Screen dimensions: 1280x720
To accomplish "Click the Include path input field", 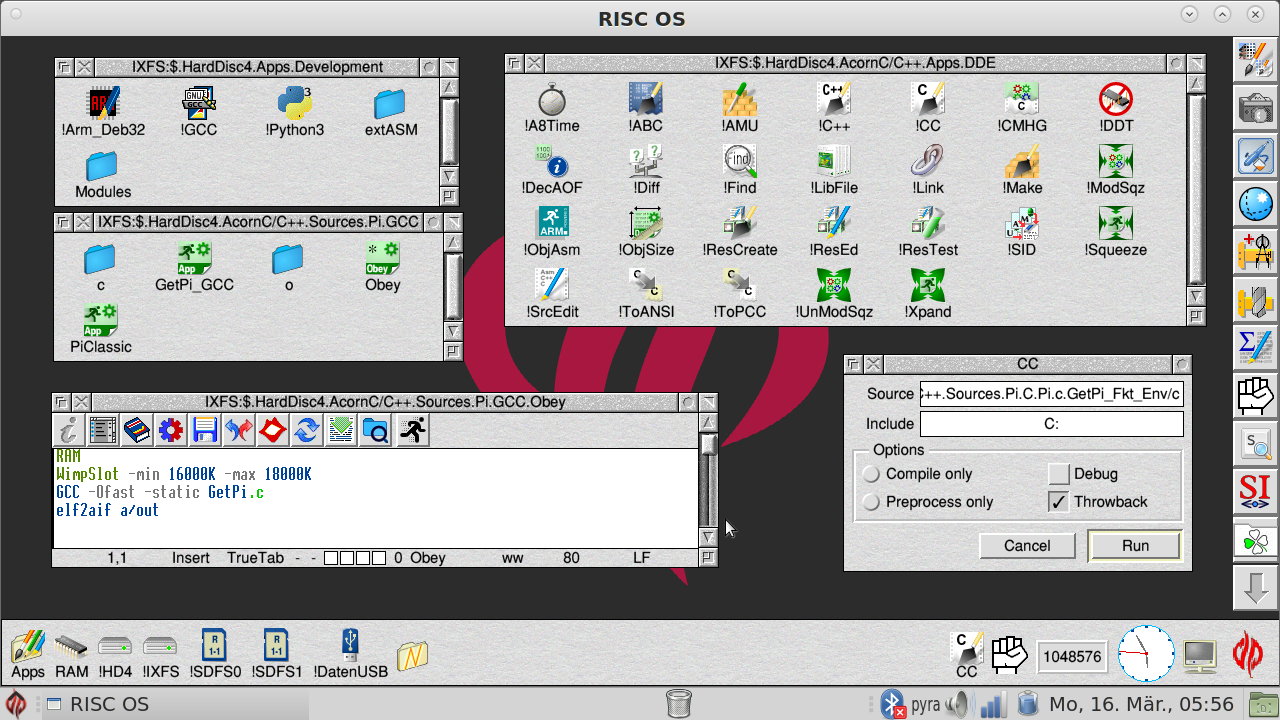I will coord(1051,423).
